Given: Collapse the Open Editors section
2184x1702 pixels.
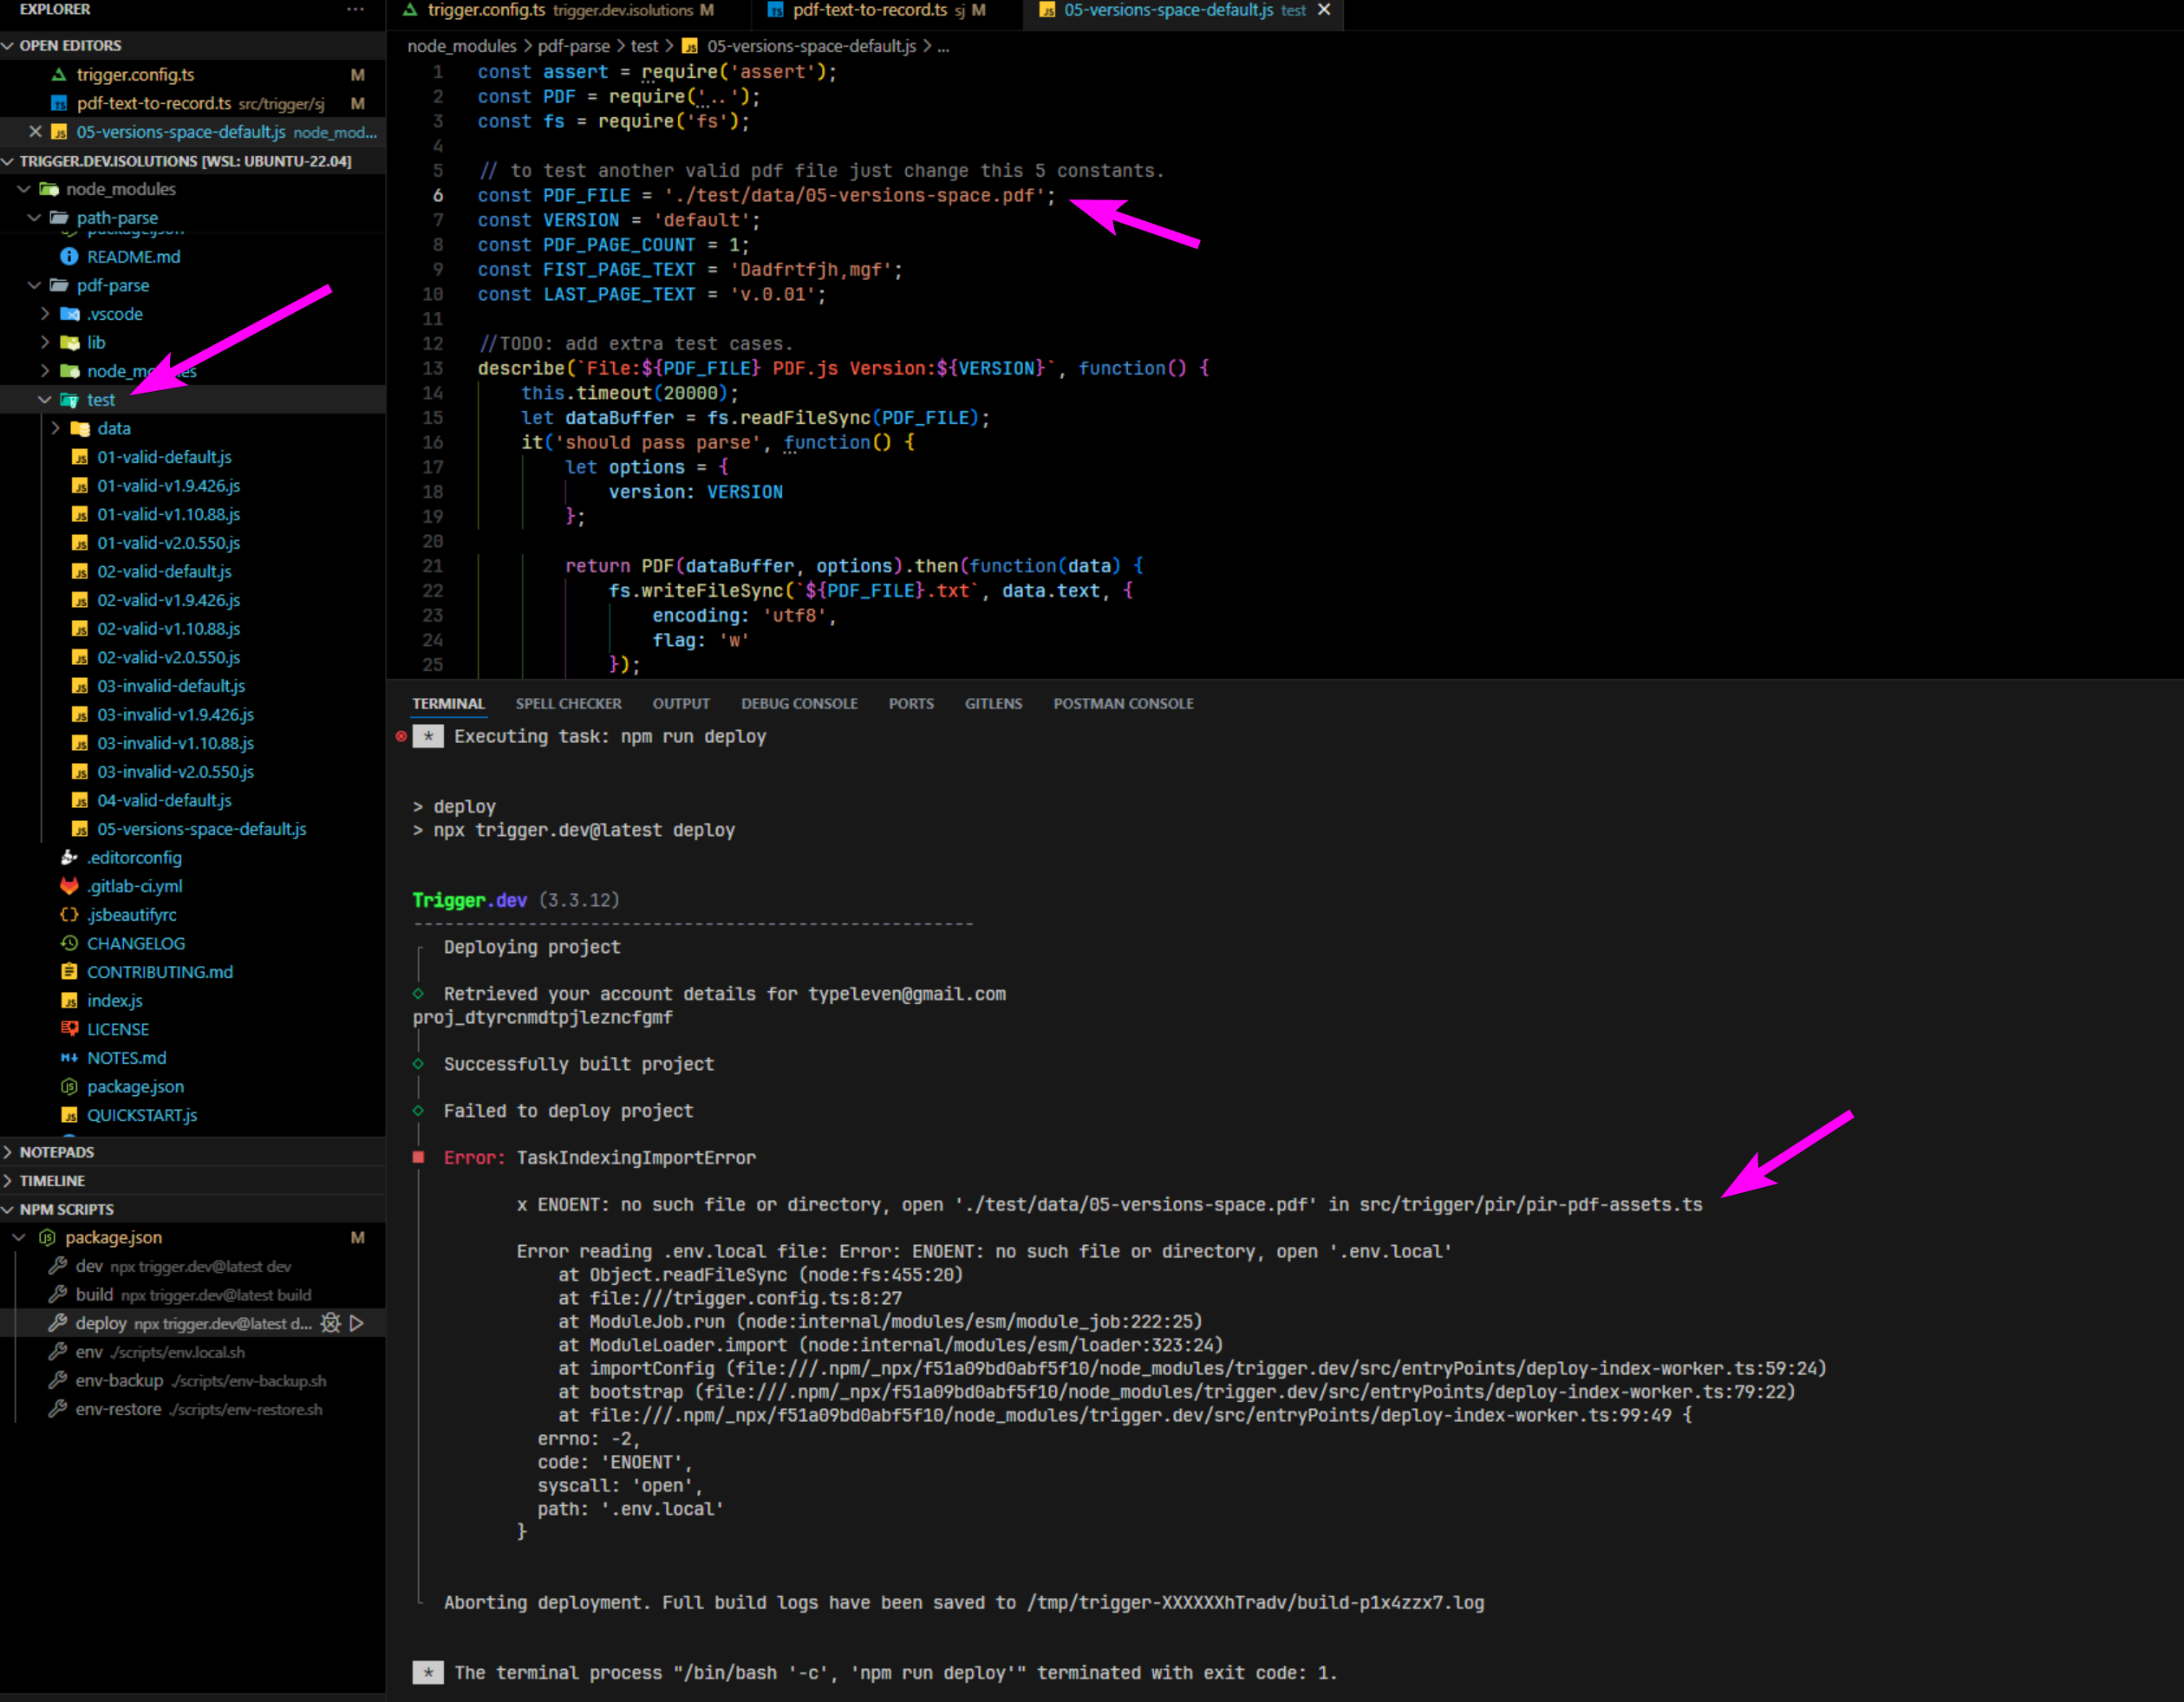Looking at the screenshot, I should pos(8,46).
